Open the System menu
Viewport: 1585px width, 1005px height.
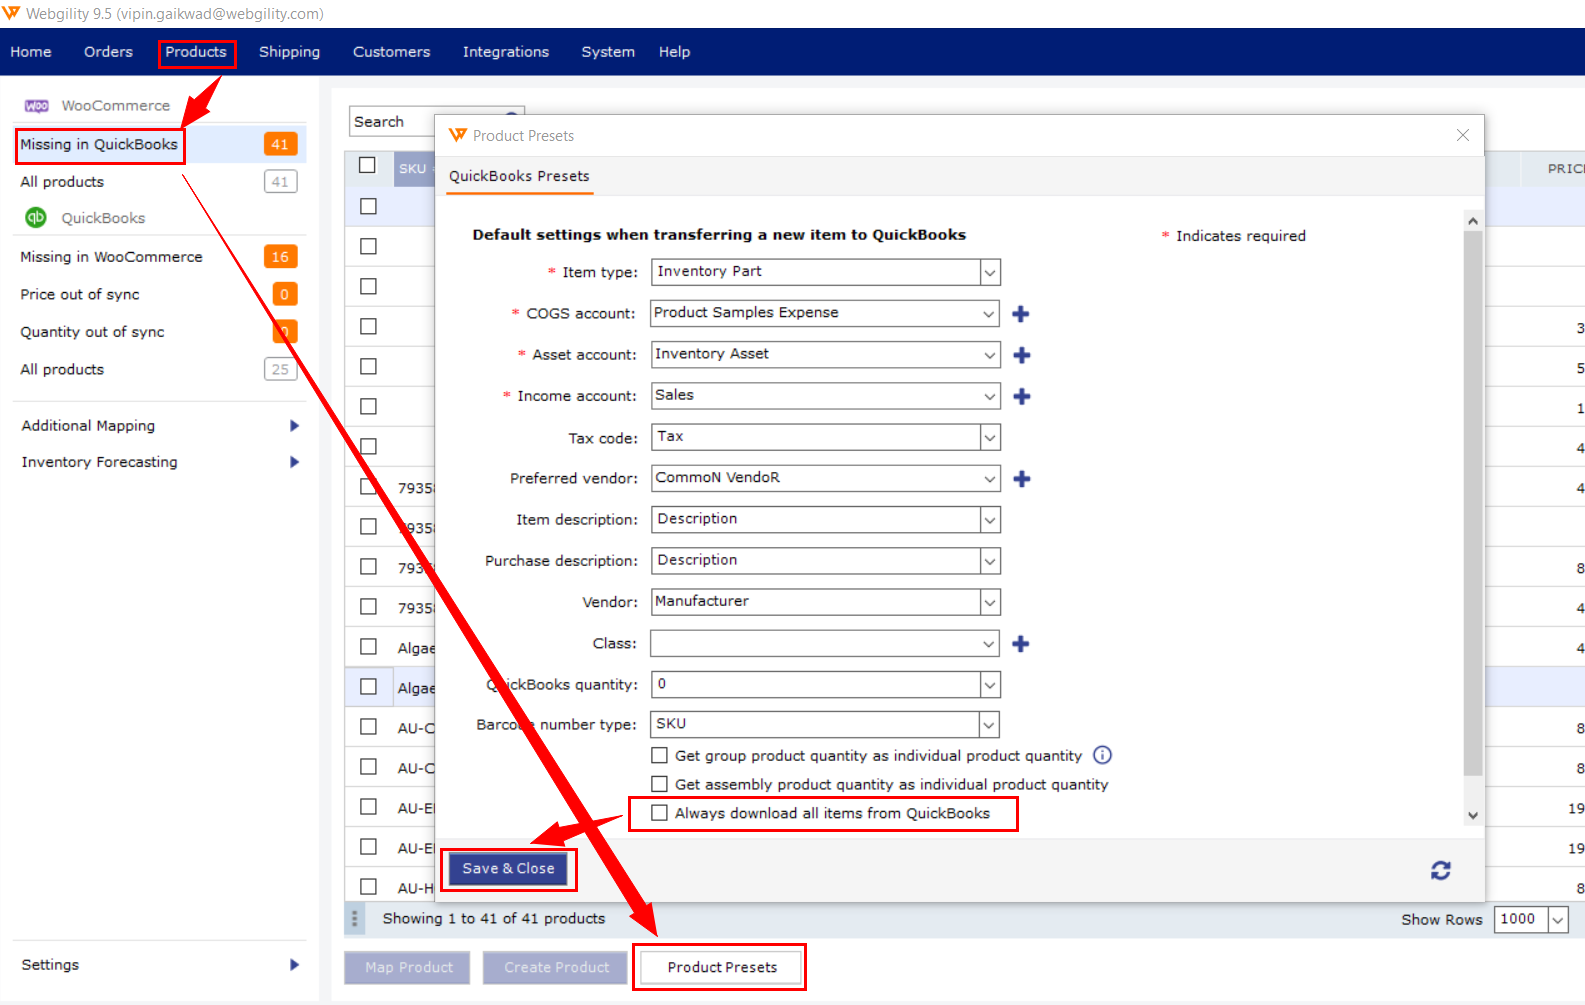(x=608, y=52)
